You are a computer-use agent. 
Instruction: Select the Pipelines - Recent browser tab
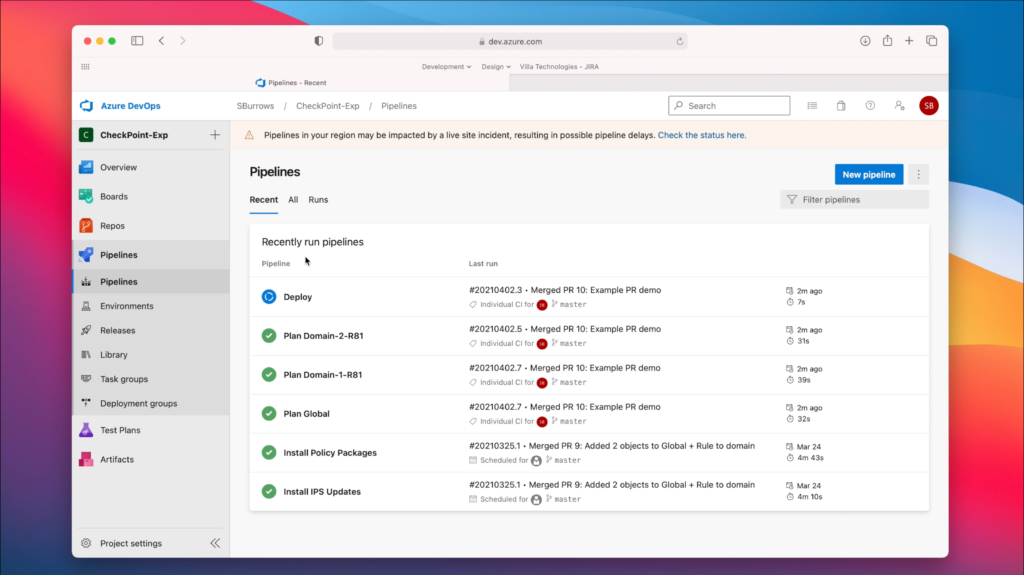[x=291, y=83]
